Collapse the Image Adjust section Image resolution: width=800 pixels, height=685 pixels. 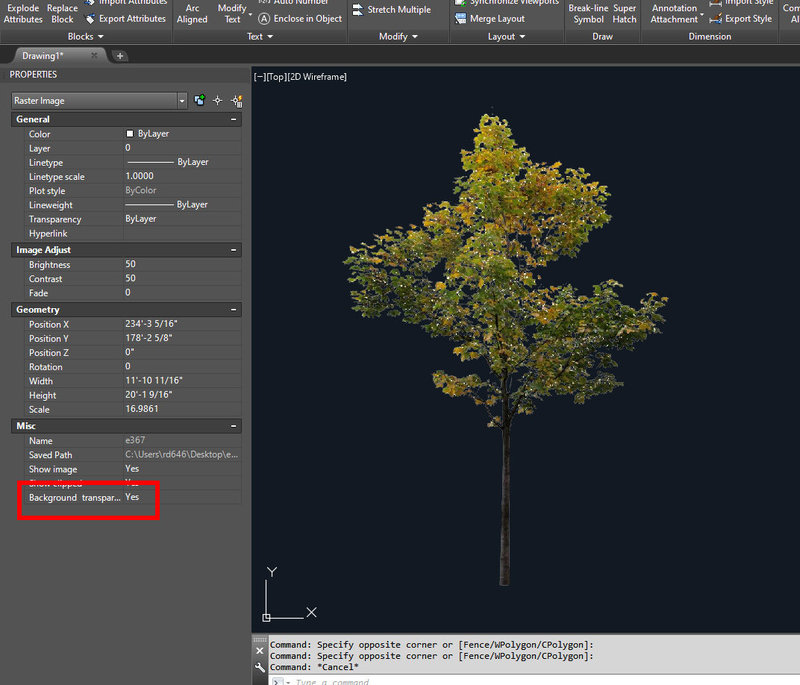click(234, 250)
